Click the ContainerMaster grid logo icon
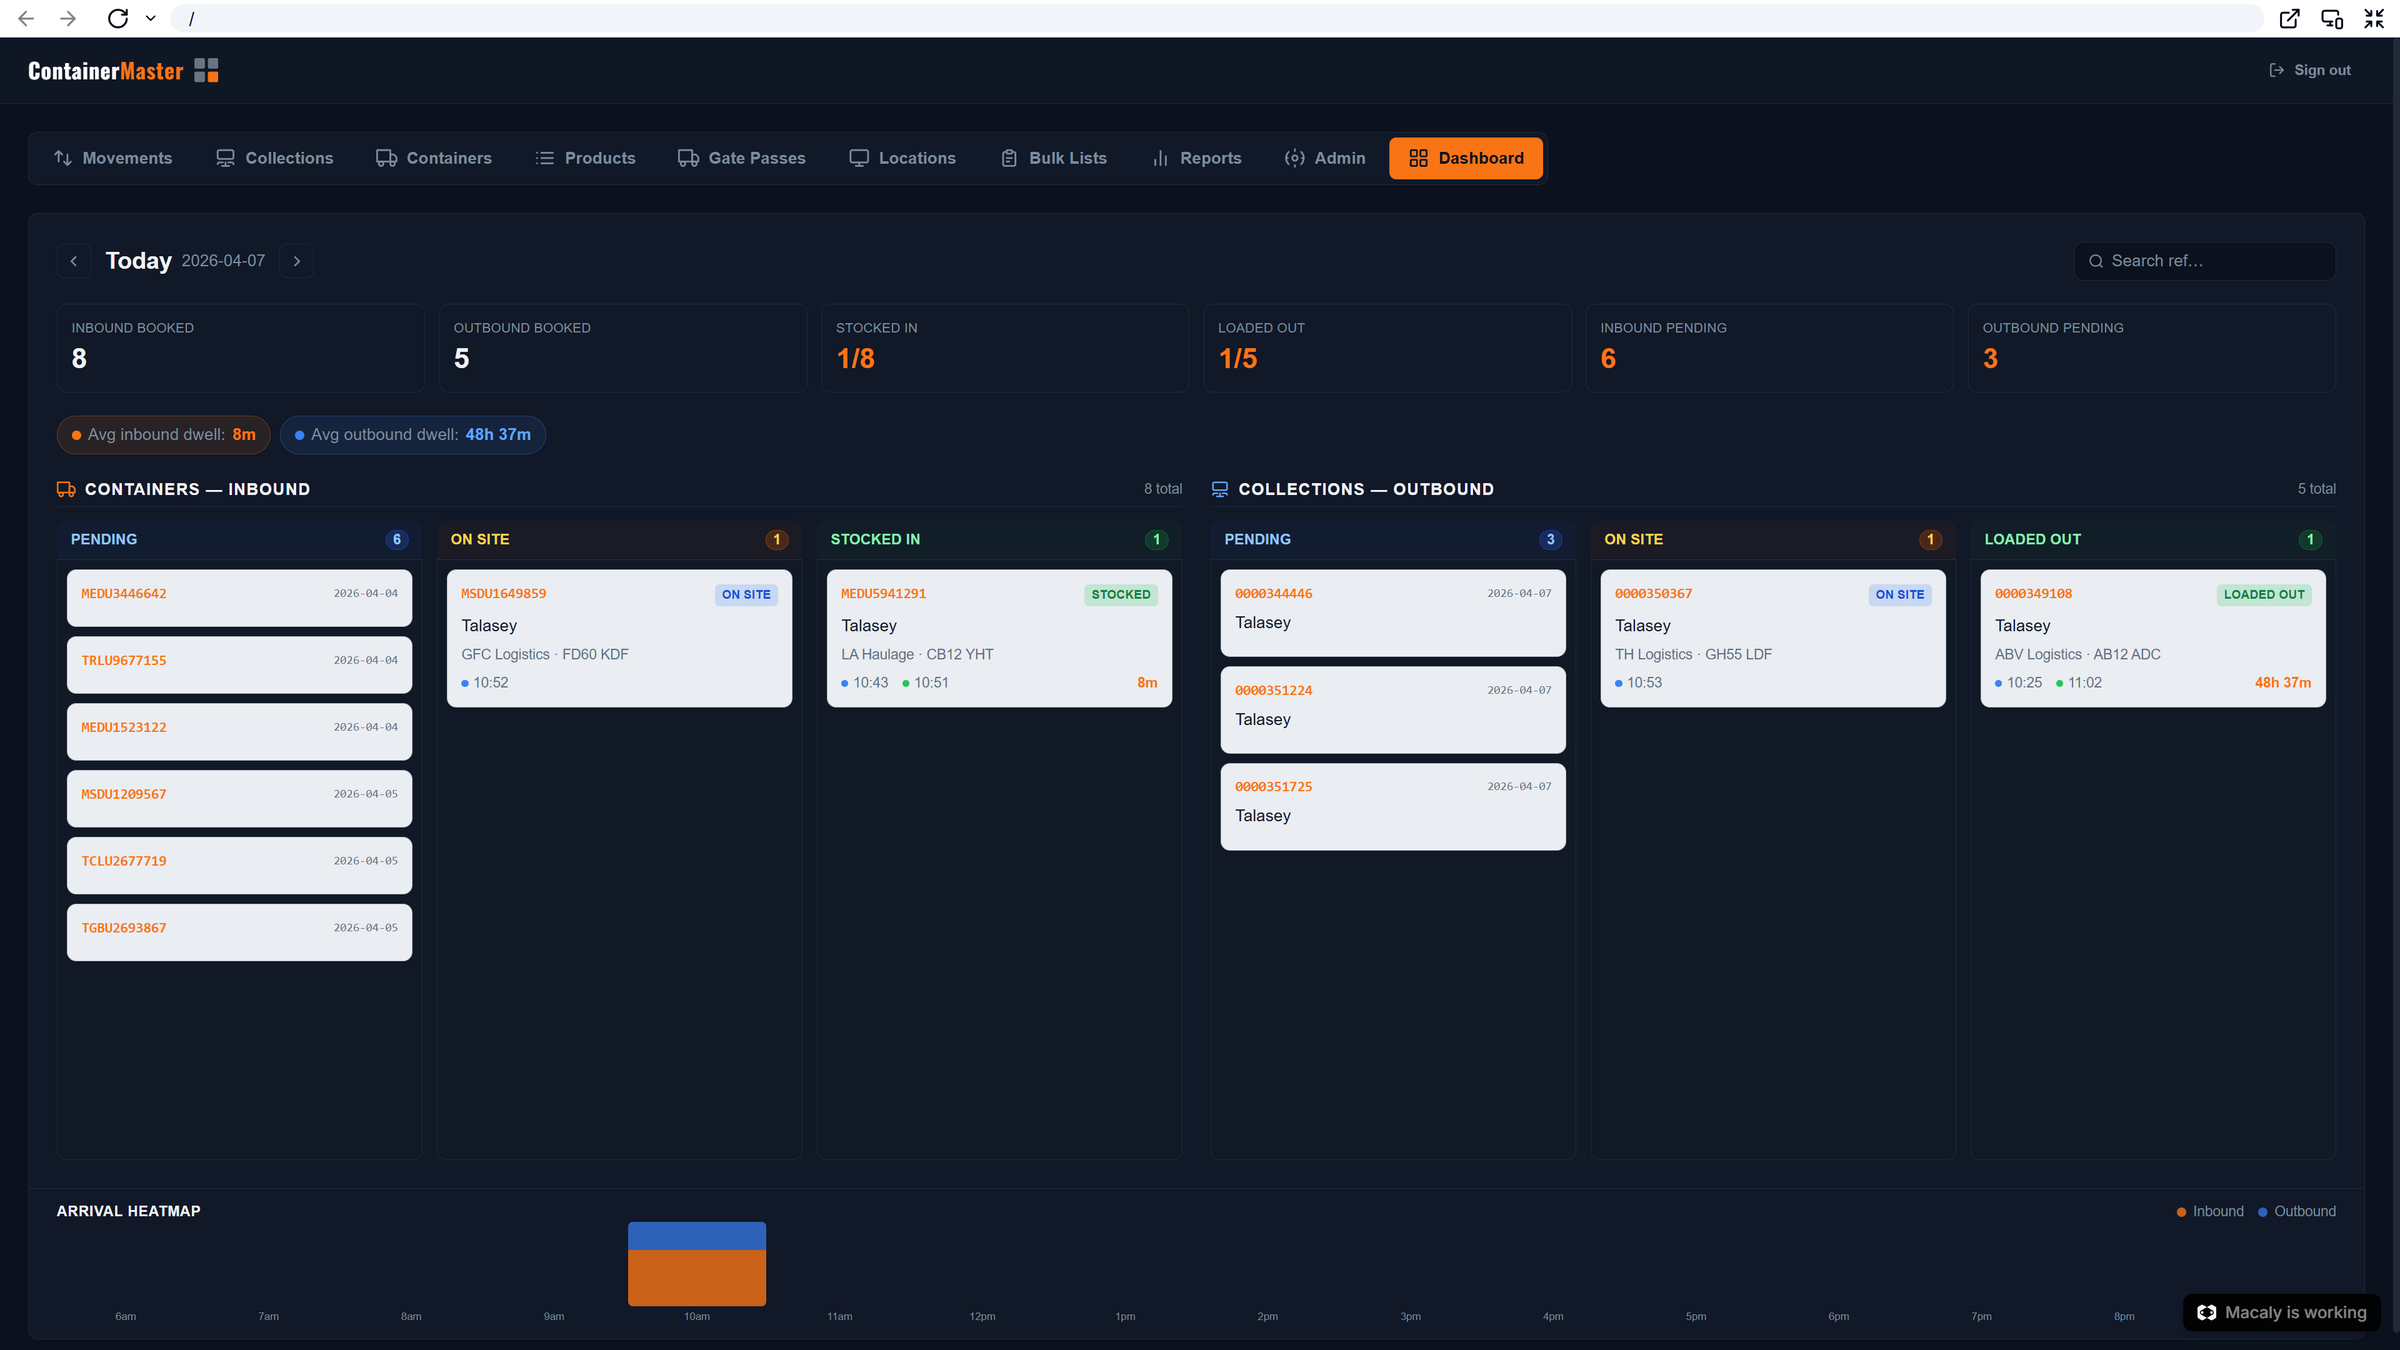Viewport: 2400px width, 1350px height. 207,70
